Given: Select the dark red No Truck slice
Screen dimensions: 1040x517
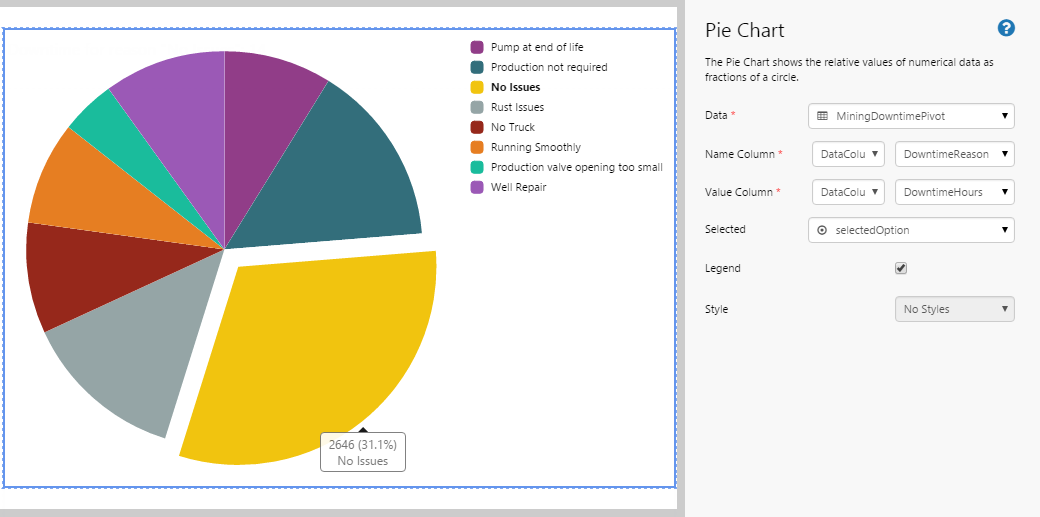Looking at the screenshot, I should 99,272.
